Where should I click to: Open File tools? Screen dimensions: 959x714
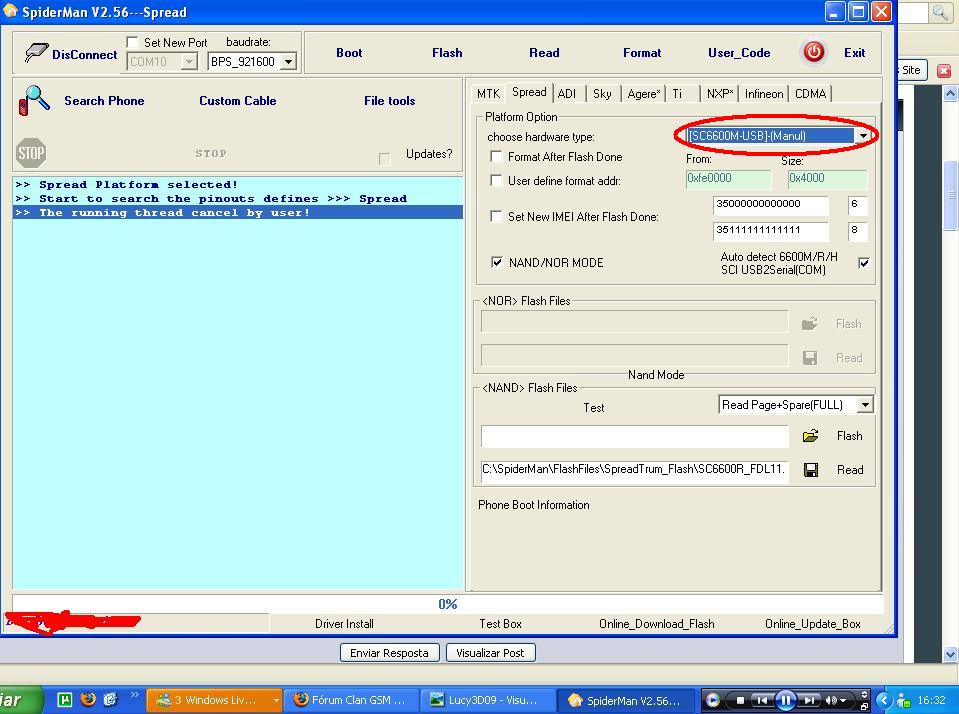pyautogui.click(x=390, y=101)
